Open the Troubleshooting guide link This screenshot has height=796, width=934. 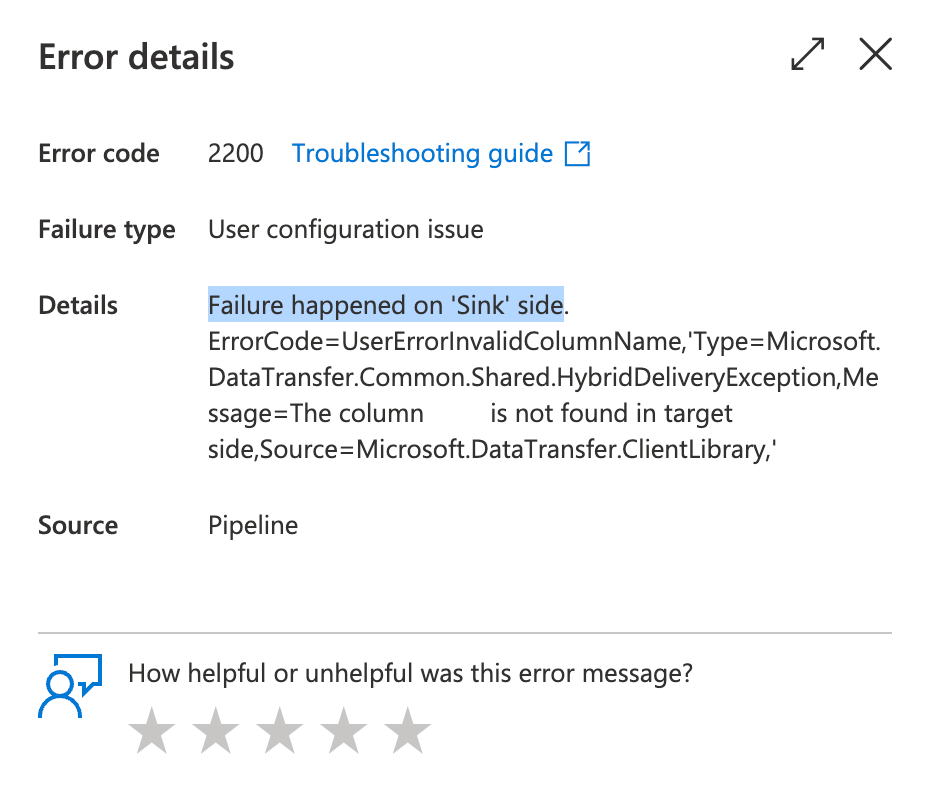pyautogui.click(x=422, y=154)
